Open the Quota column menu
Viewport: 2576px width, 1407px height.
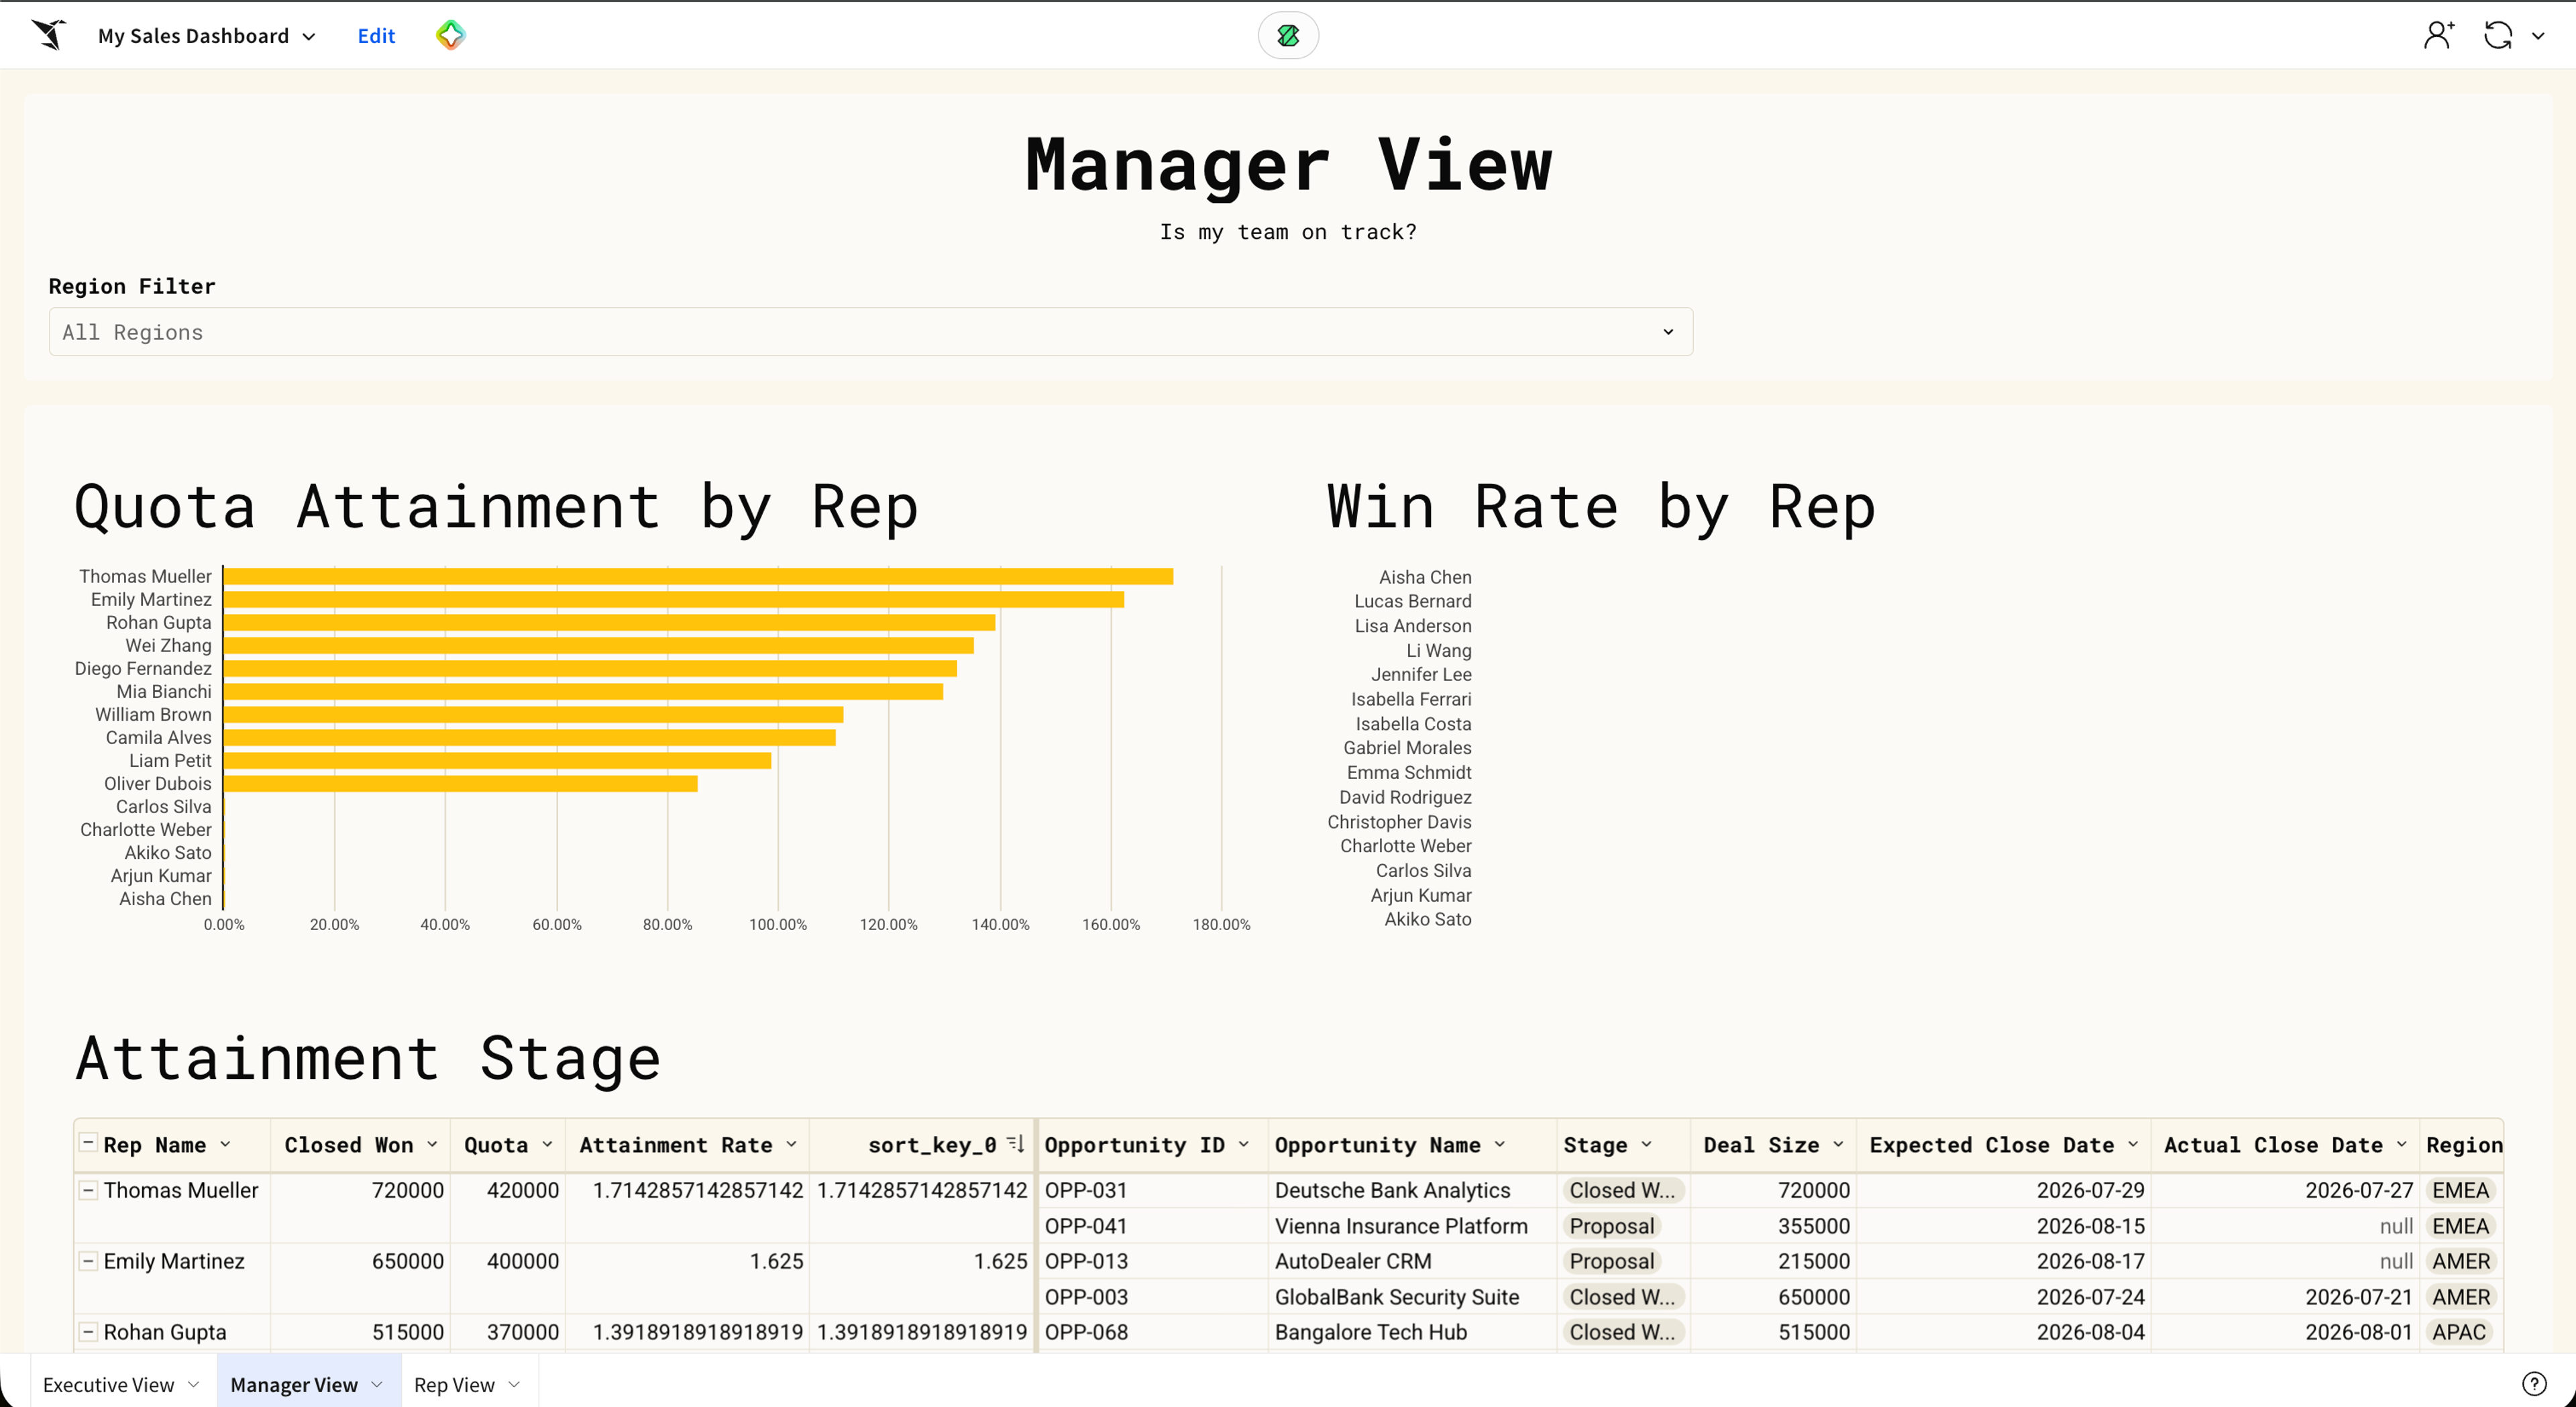click(x=548, y=1144)
